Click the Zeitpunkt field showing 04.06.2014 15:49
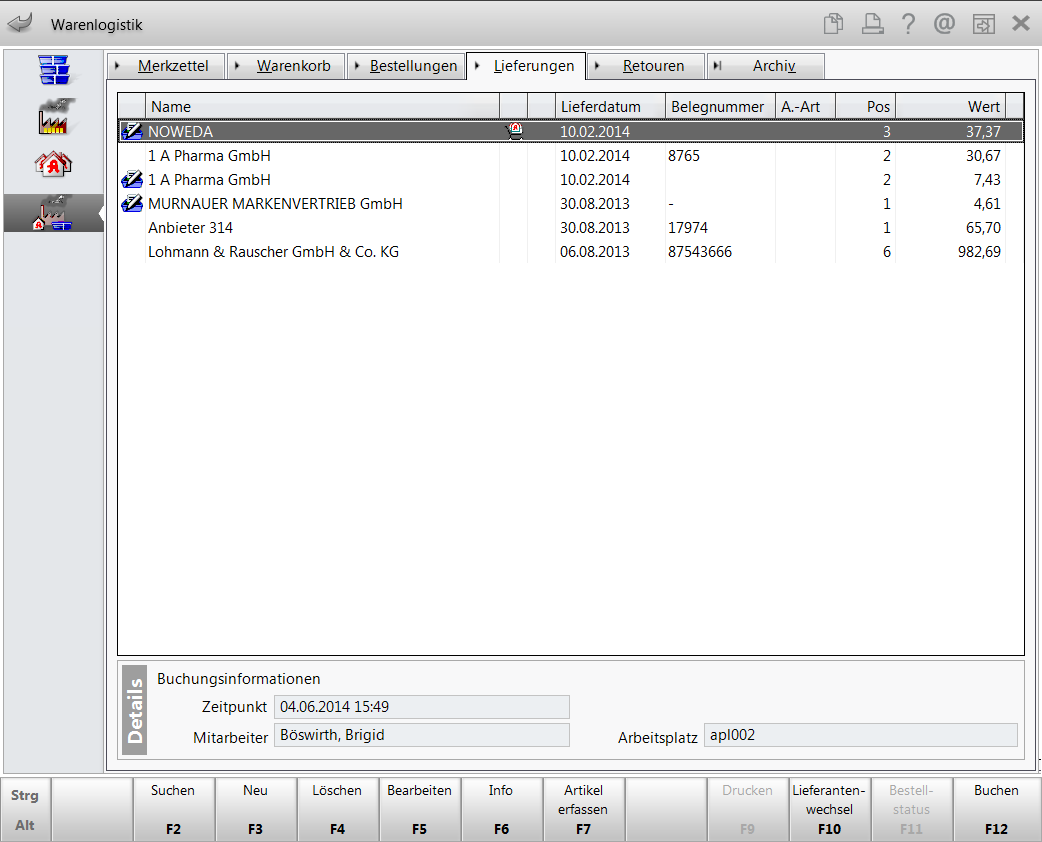The image size is (1042, 842). tap(422, 706)
